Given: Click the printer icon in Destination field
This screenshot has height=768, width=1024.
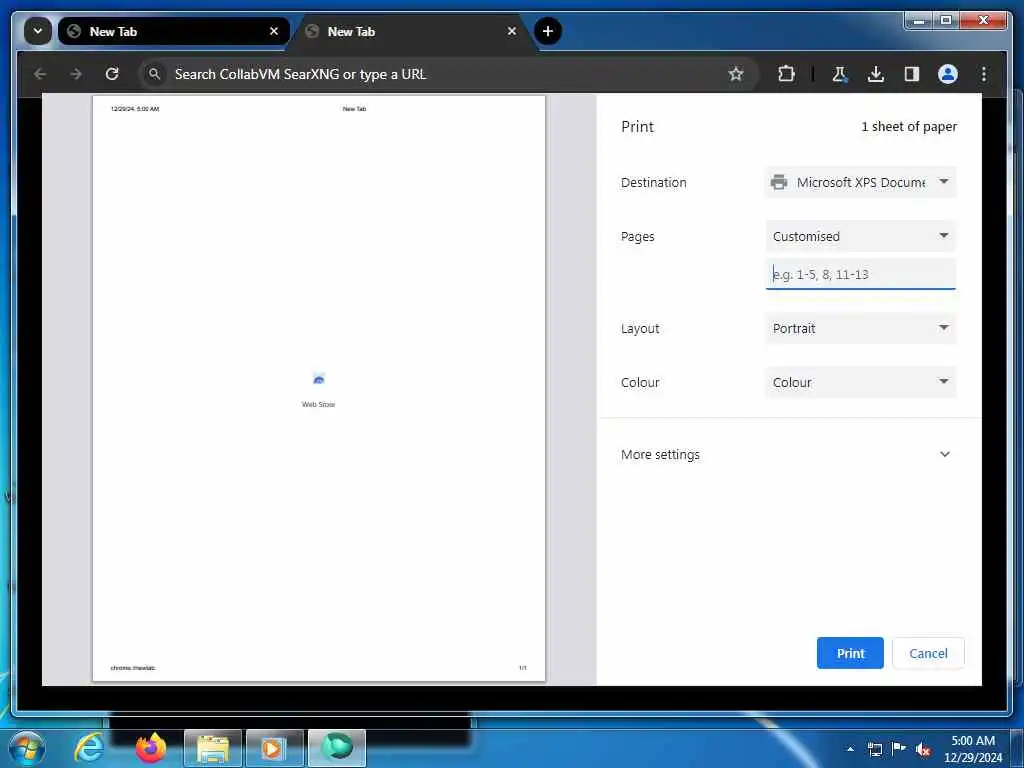Looking at the screenshot, I should pos(778,182).
